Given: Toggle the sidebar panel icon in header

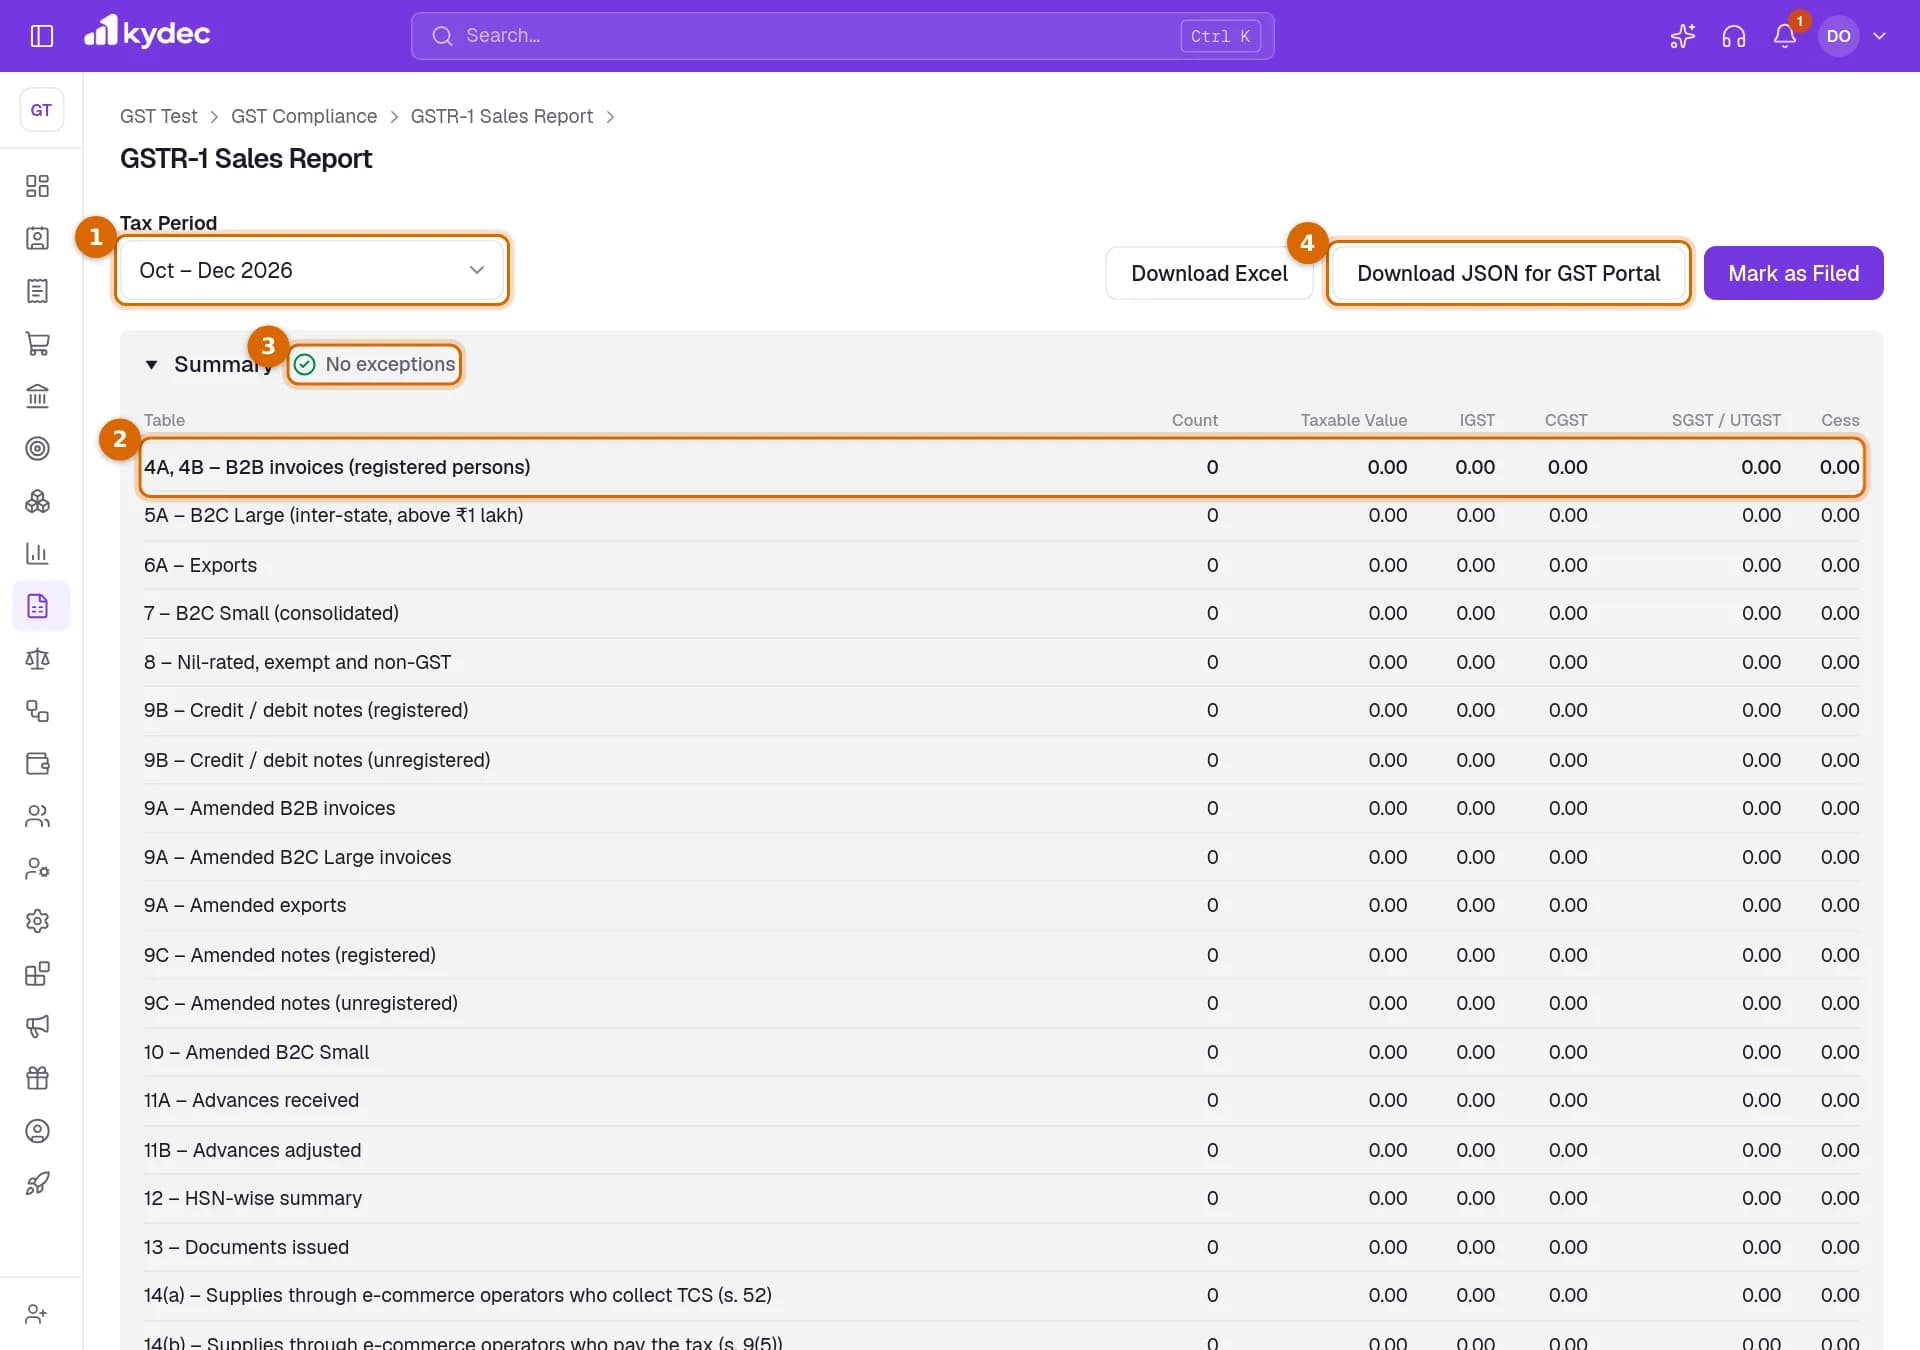Looking at the screenshot, I should (42, 36).
